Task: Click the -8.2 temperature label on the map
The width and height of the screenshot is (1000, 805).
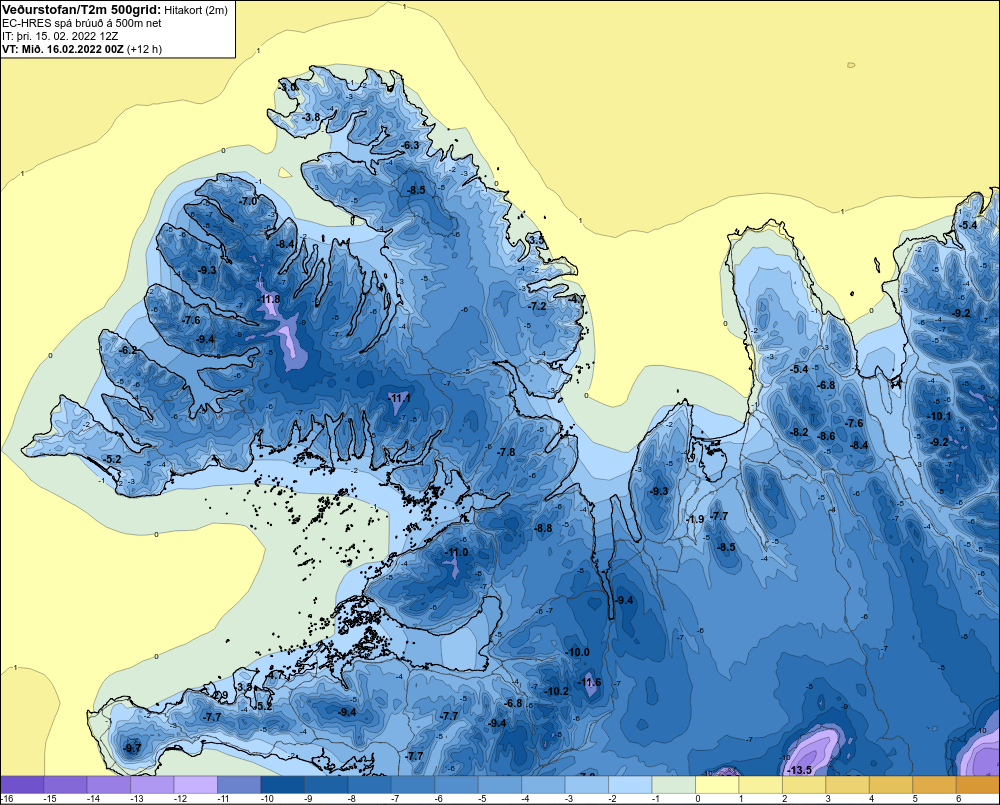Action: (799, 432)
